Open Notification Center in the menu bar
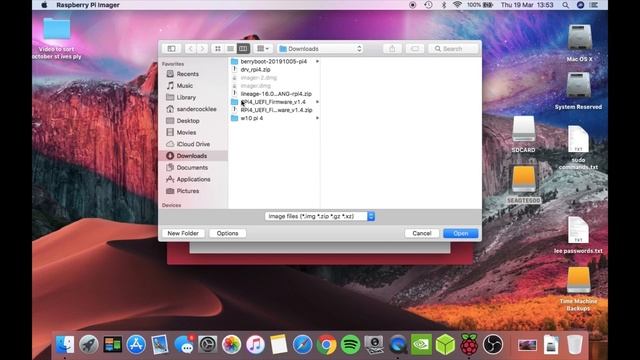This screenshot has width=640, height=360. 594,5
